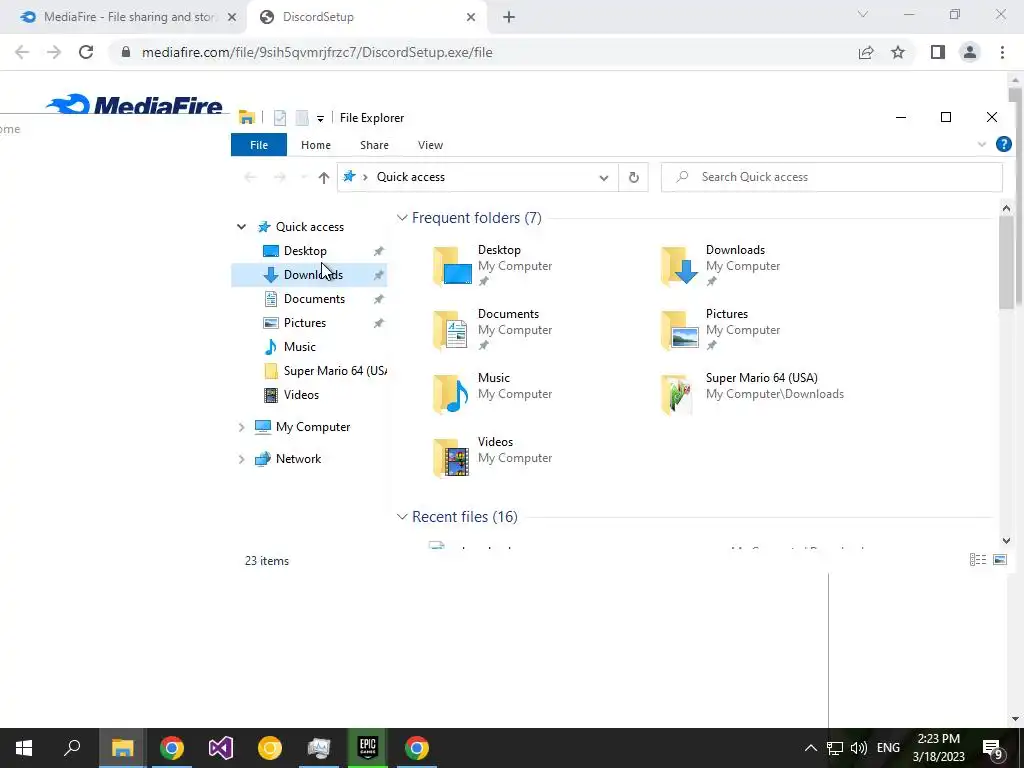Screen dimensions: 1024x768
Task: Open the Windows Start menu
Action: (x=24, y=748)
